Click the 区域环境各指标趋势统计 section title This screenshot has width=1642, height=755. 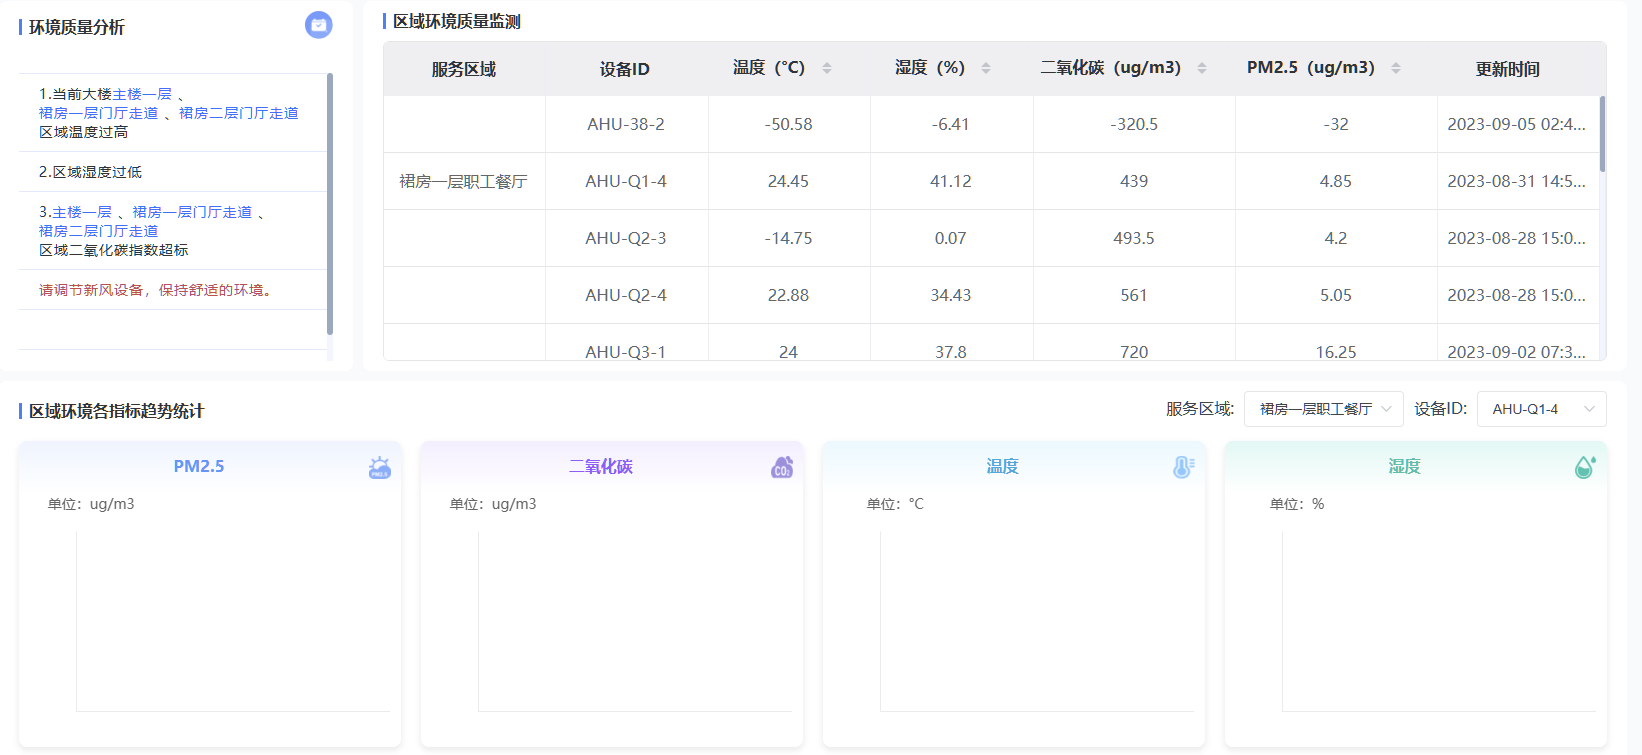click(x=116, y=411)
